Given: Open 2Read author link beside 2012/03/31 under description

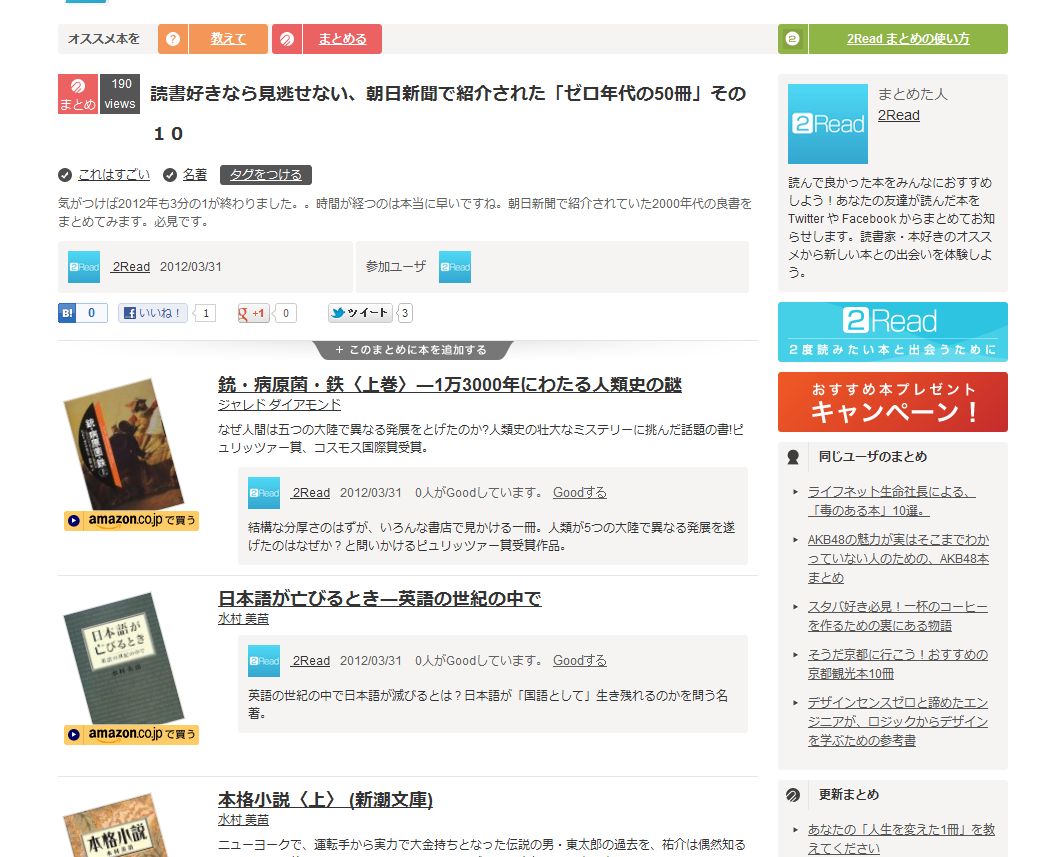Looking at the screenshot, I should [x=131, y=266].
